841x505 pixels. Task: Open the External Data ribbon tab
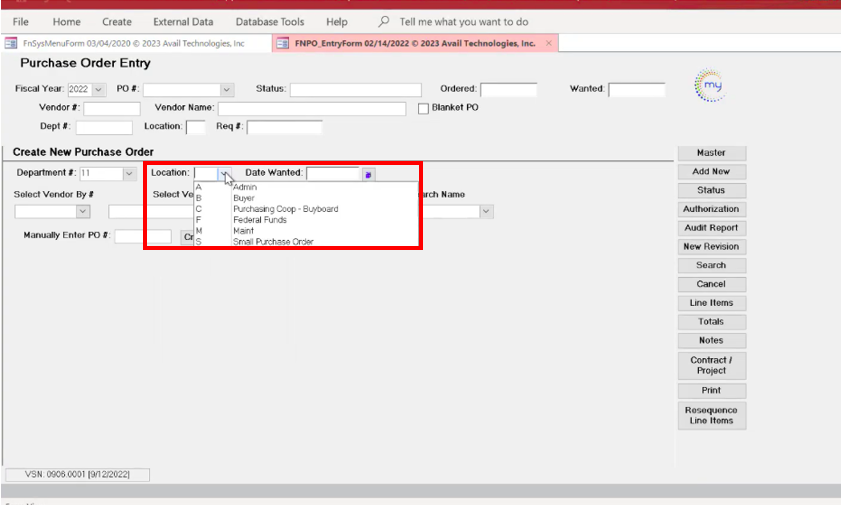pos(183,21)
